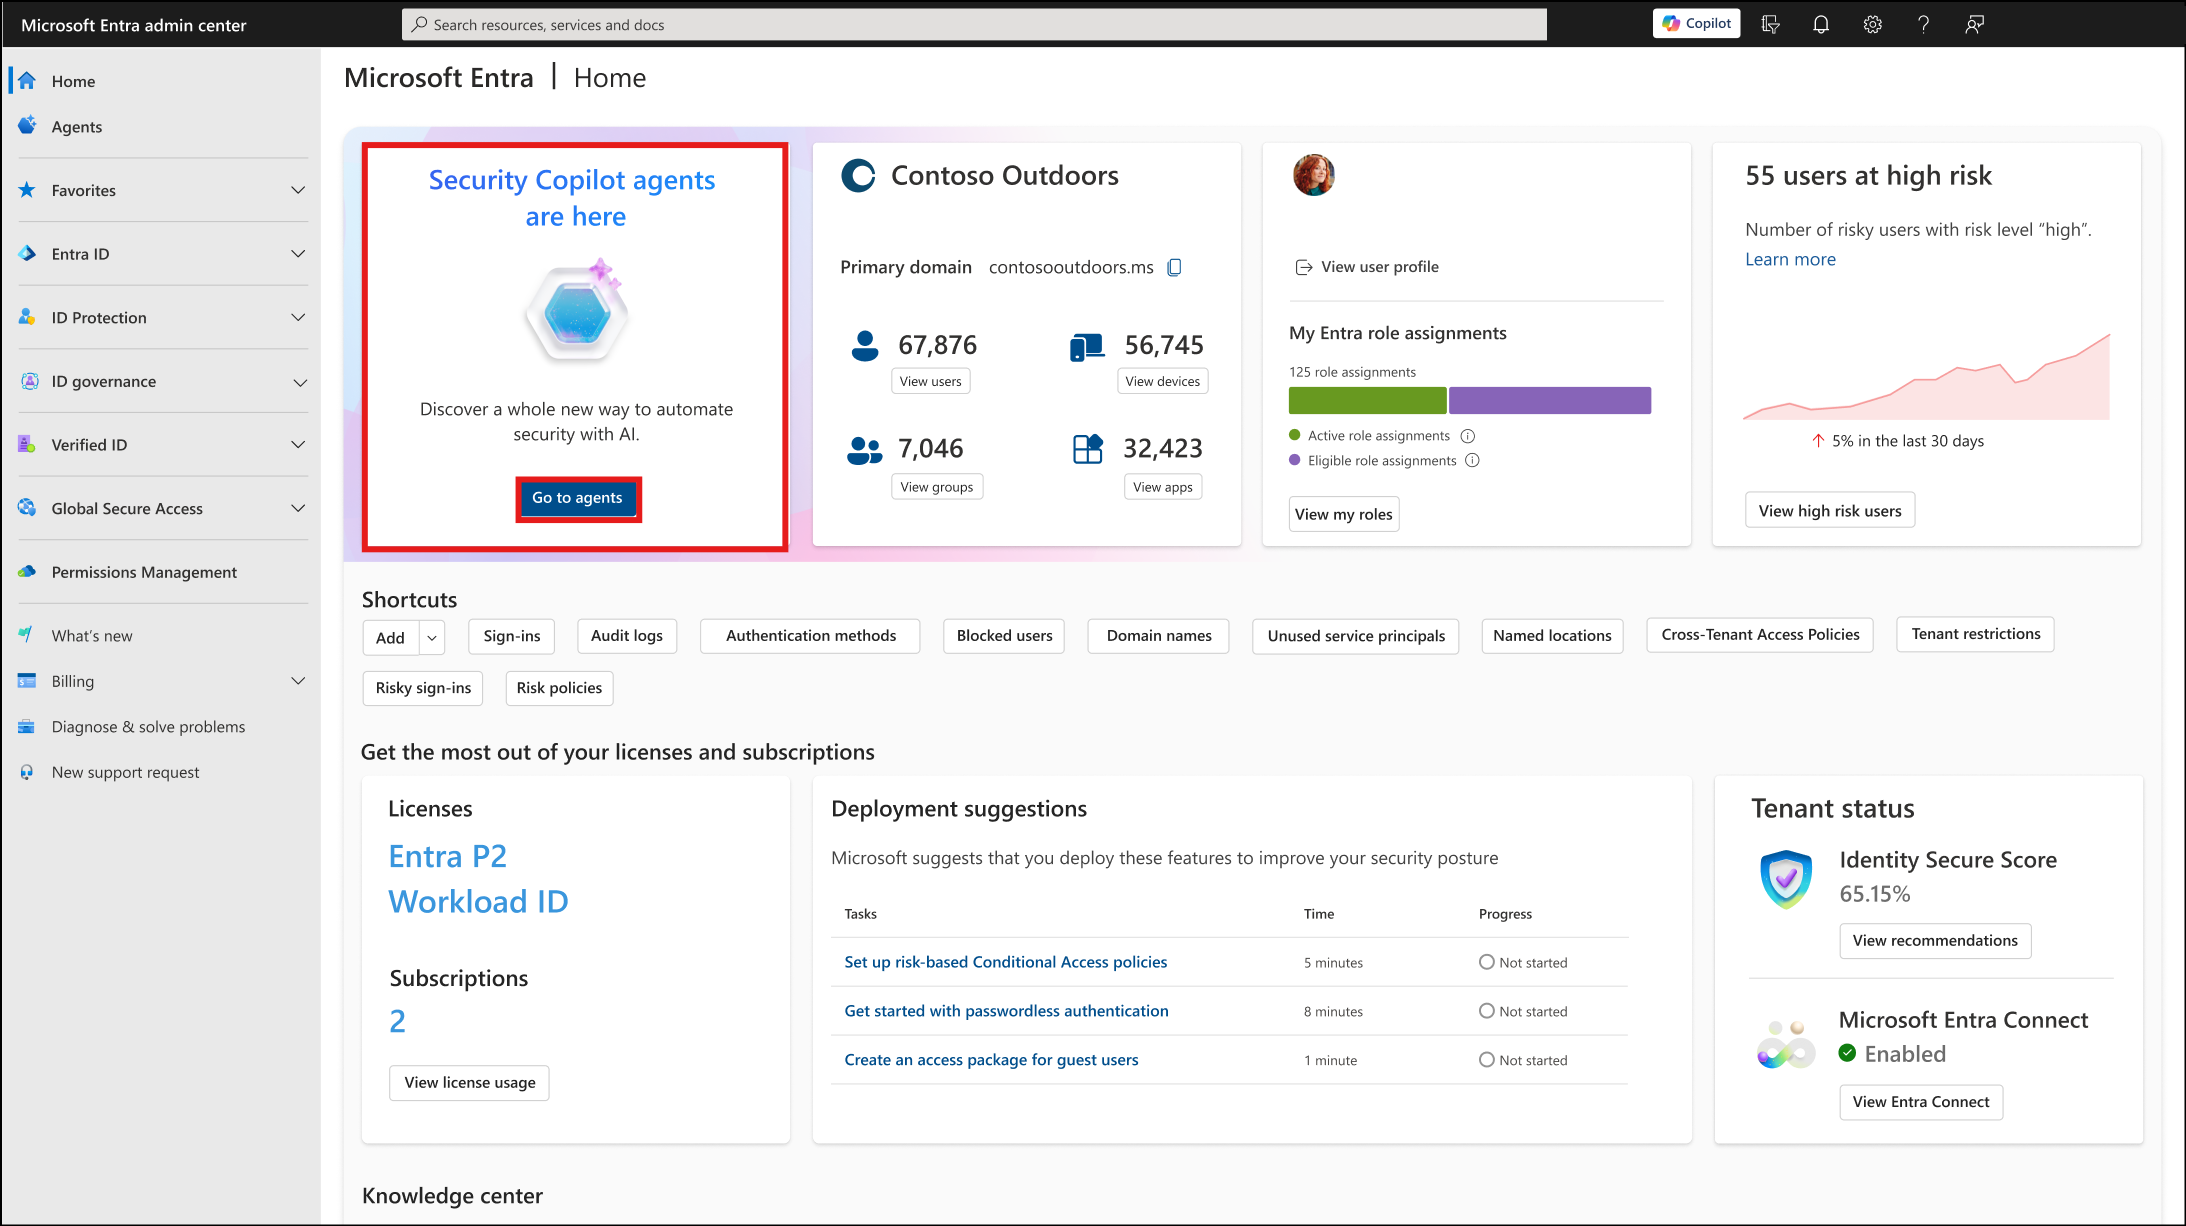The height and width of the screenshot is (1226, 2186).
Task: Open the settings gear icon
Action: [1872, 24]
